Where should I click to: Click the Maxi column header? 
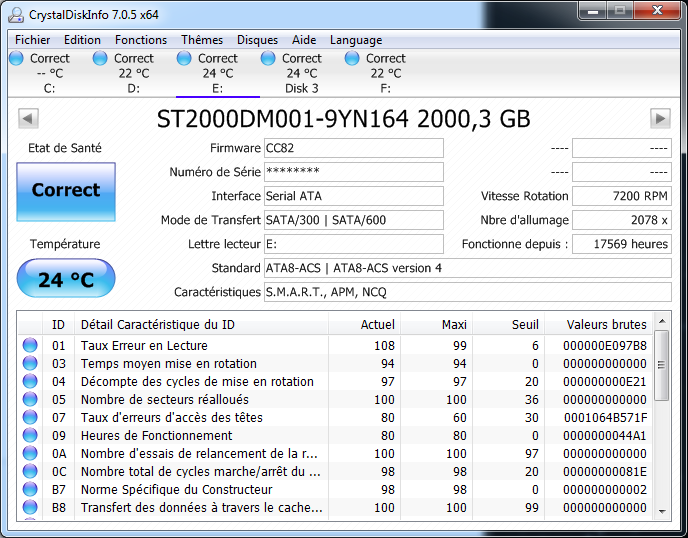click(x=436, y=325)
